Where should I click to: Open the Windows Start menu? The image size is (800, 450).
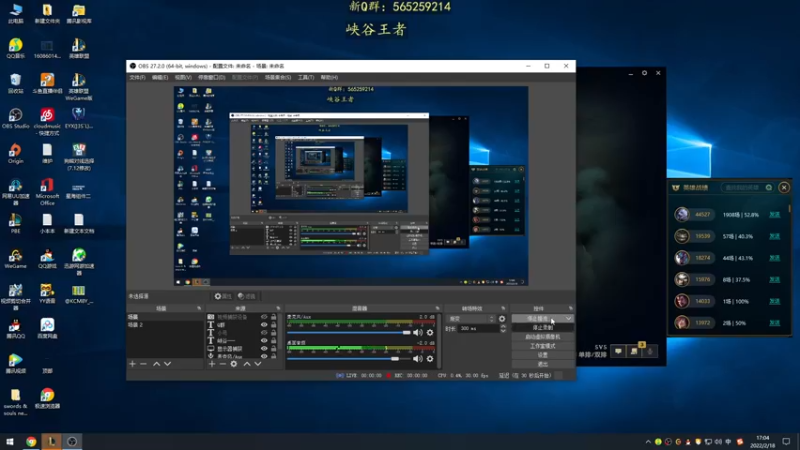point(10,441)
